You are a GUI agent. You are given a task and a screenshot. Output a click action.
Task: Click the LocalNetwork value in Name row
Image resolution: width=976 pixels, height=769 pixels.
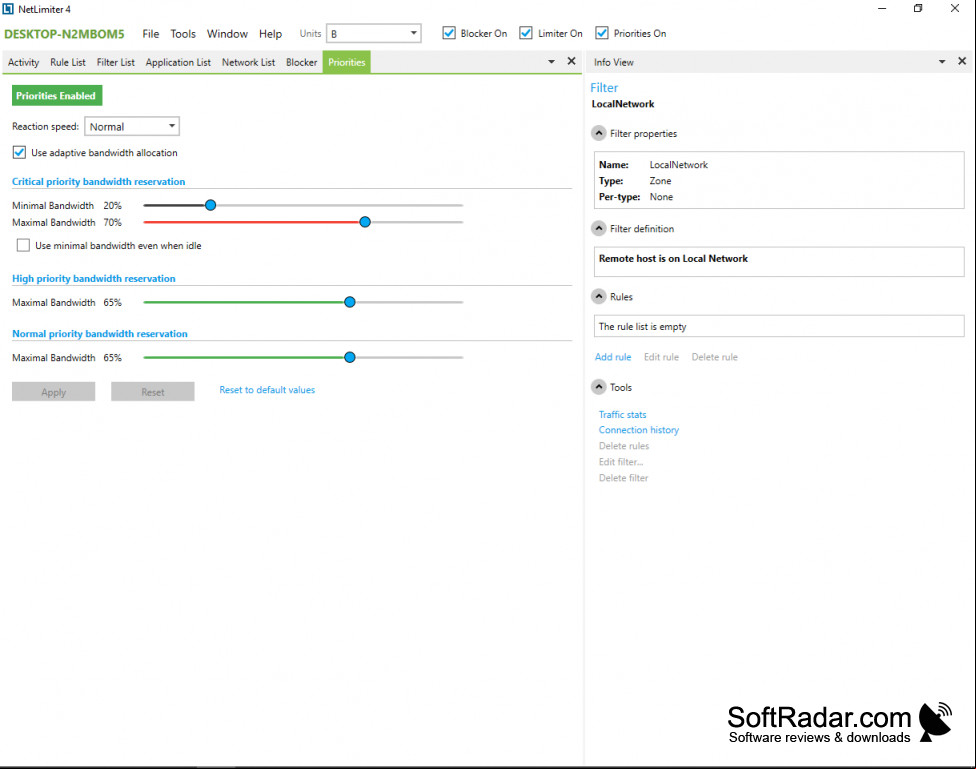point(678,165)
